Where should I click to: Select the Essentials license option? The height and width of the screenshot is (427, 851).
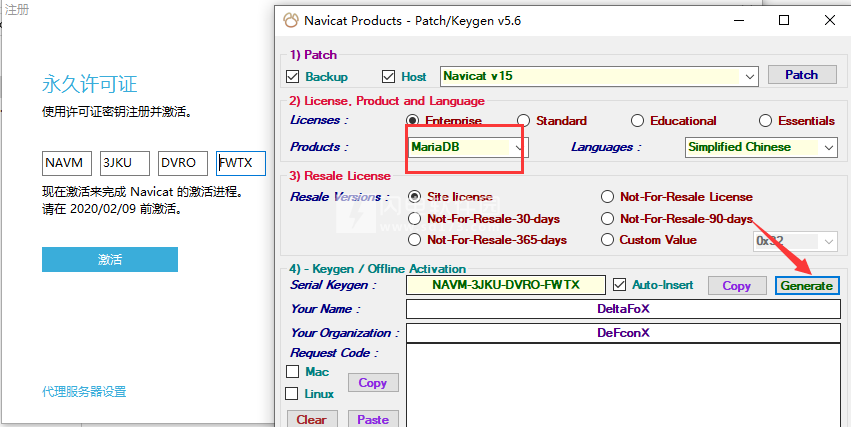pos(765,120)
